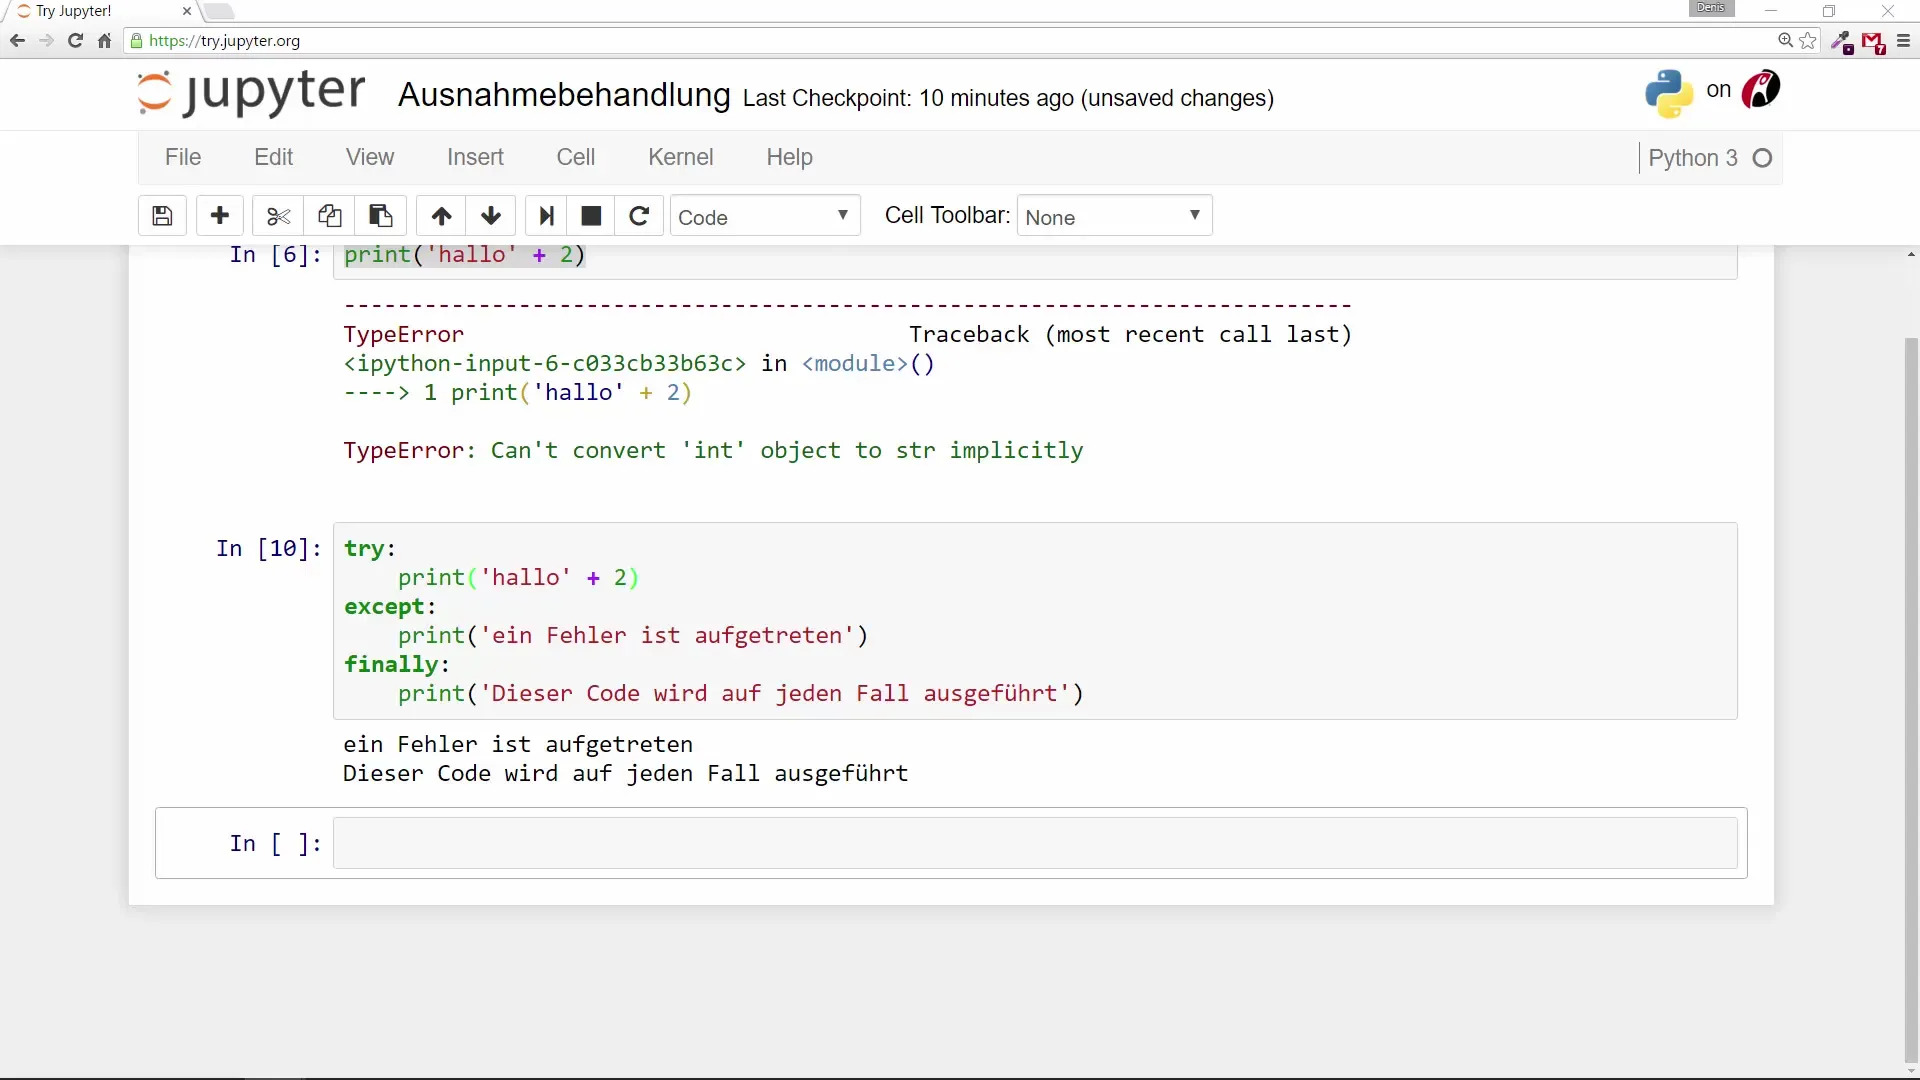Viewport: 1920px width, 1080px height.
Task: Click the 'ein Fehler ist aufgetreten' output line
Action: (518, 744)
